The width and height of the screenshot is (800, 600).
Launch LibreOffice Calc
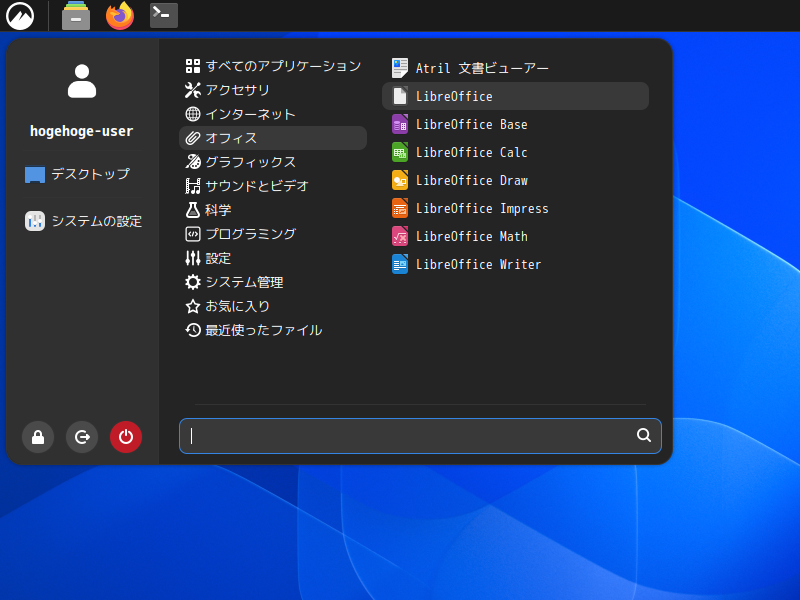(x=515, y=152)
